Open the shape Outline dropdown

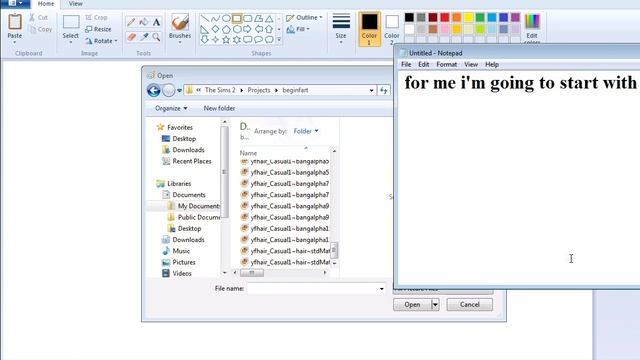pyautogui.click(x=304, y=18)
